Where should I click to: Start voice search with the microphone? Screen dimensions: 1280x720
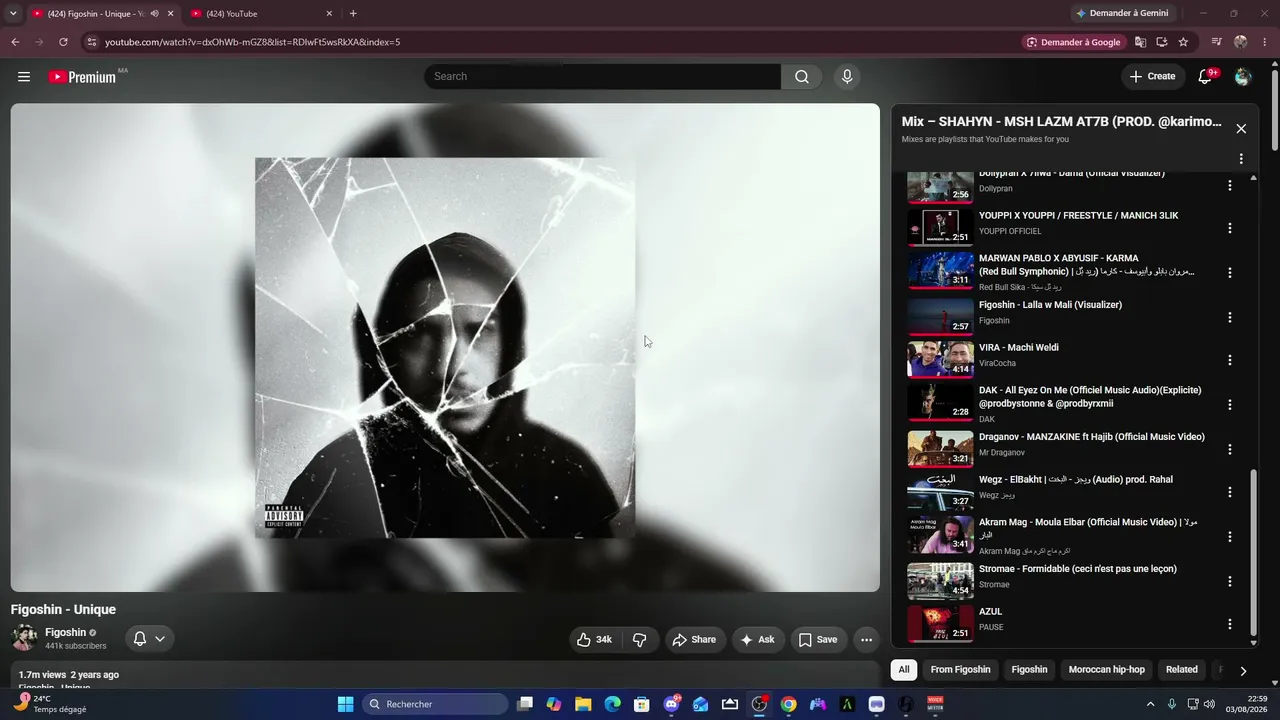[x=847, y=77]
